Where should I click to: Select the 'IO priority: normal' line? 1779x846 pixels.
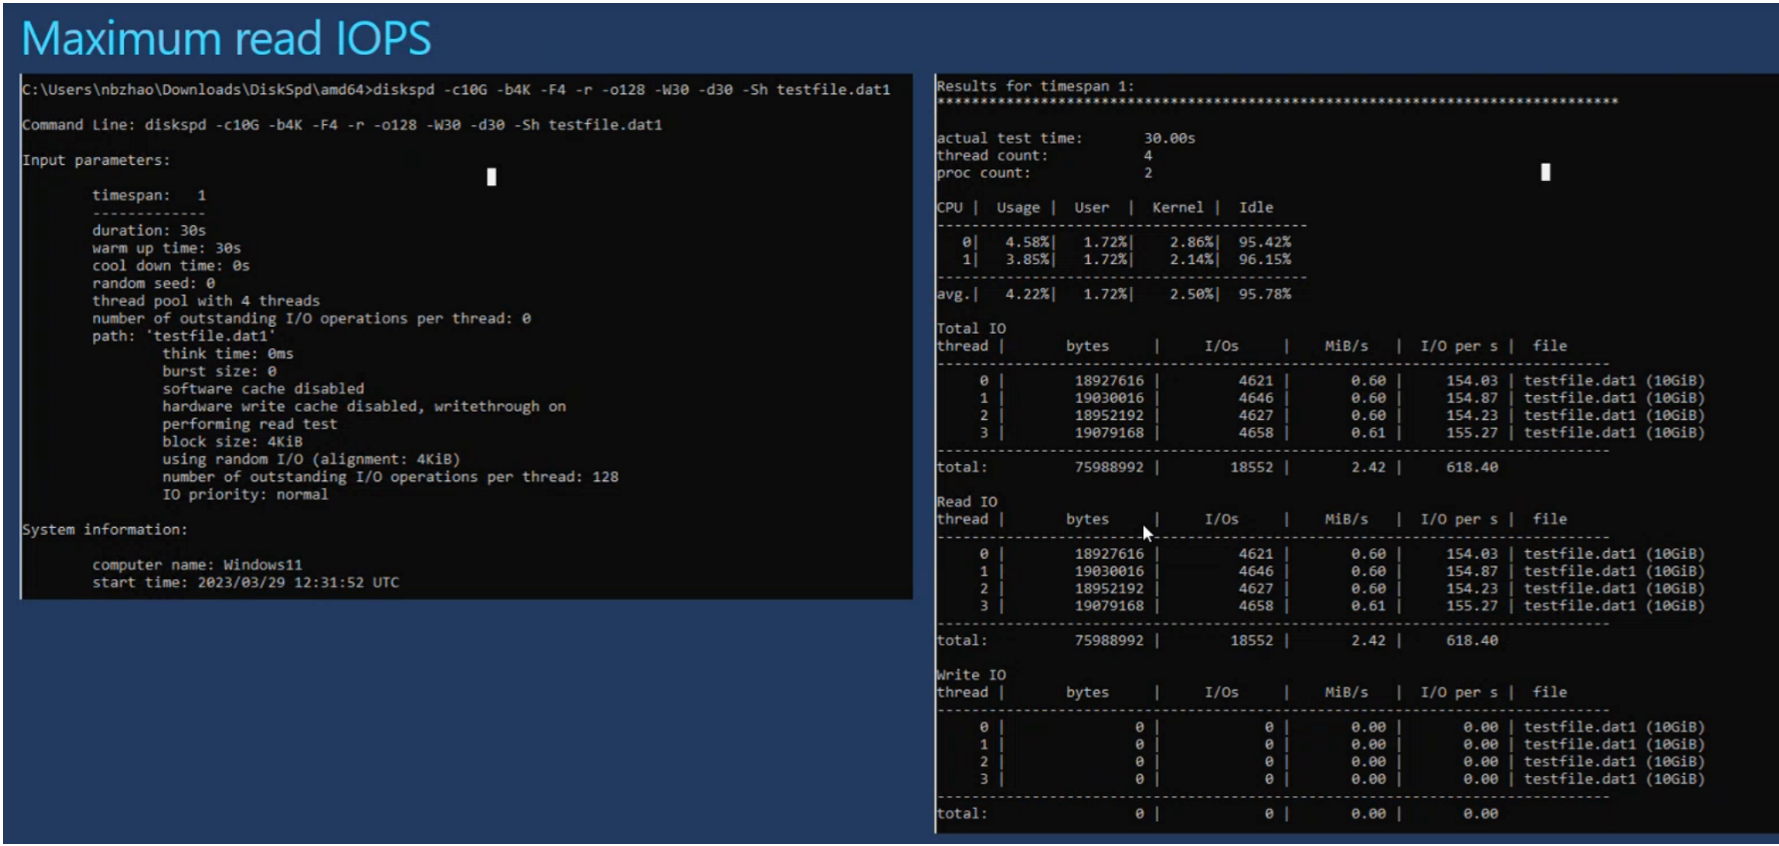245,495
